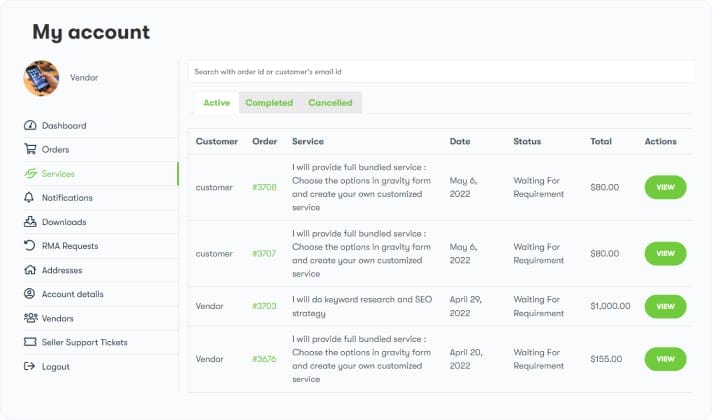
Task: Click the Downloads tray icon
Action: [30, 222]
